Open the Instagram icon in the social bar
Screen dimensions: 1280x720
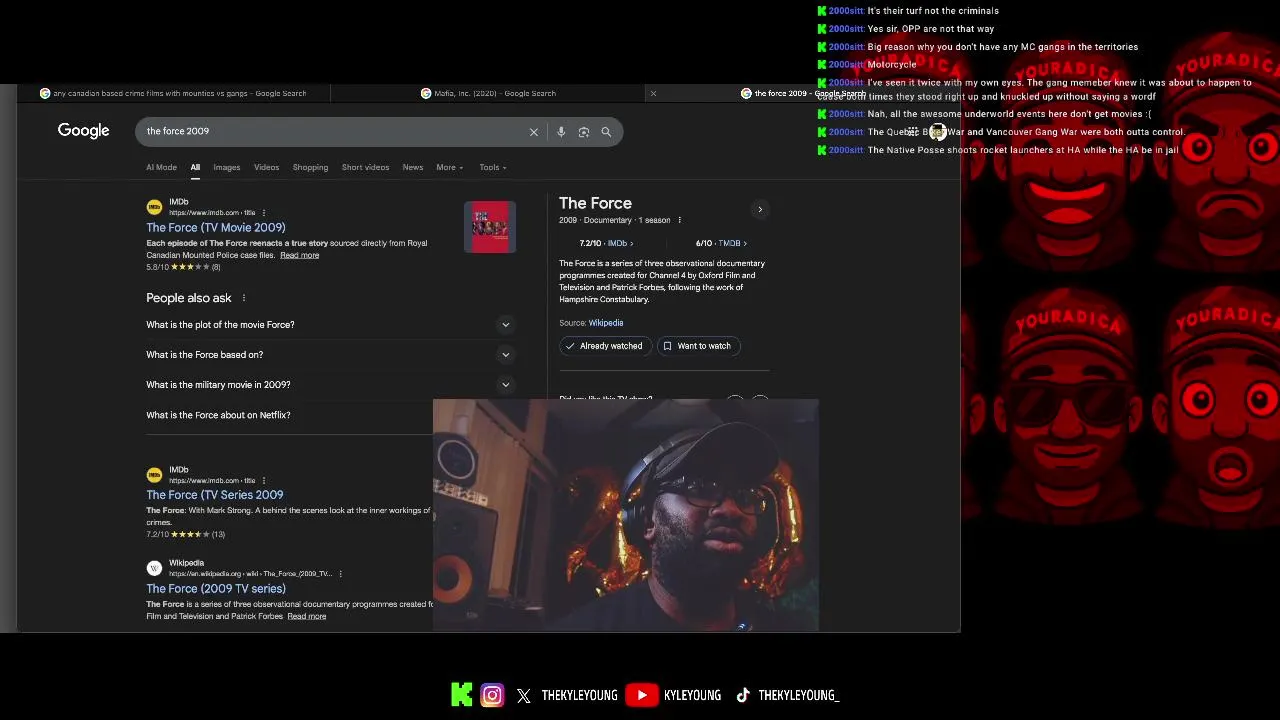tap(492, 695)
